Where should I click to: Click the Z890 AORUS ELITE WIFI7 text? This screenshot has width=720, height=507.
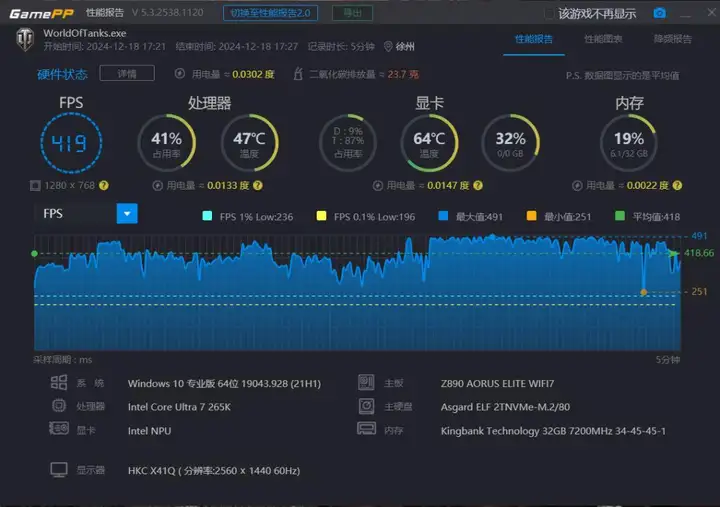click(x=497, y=383)
